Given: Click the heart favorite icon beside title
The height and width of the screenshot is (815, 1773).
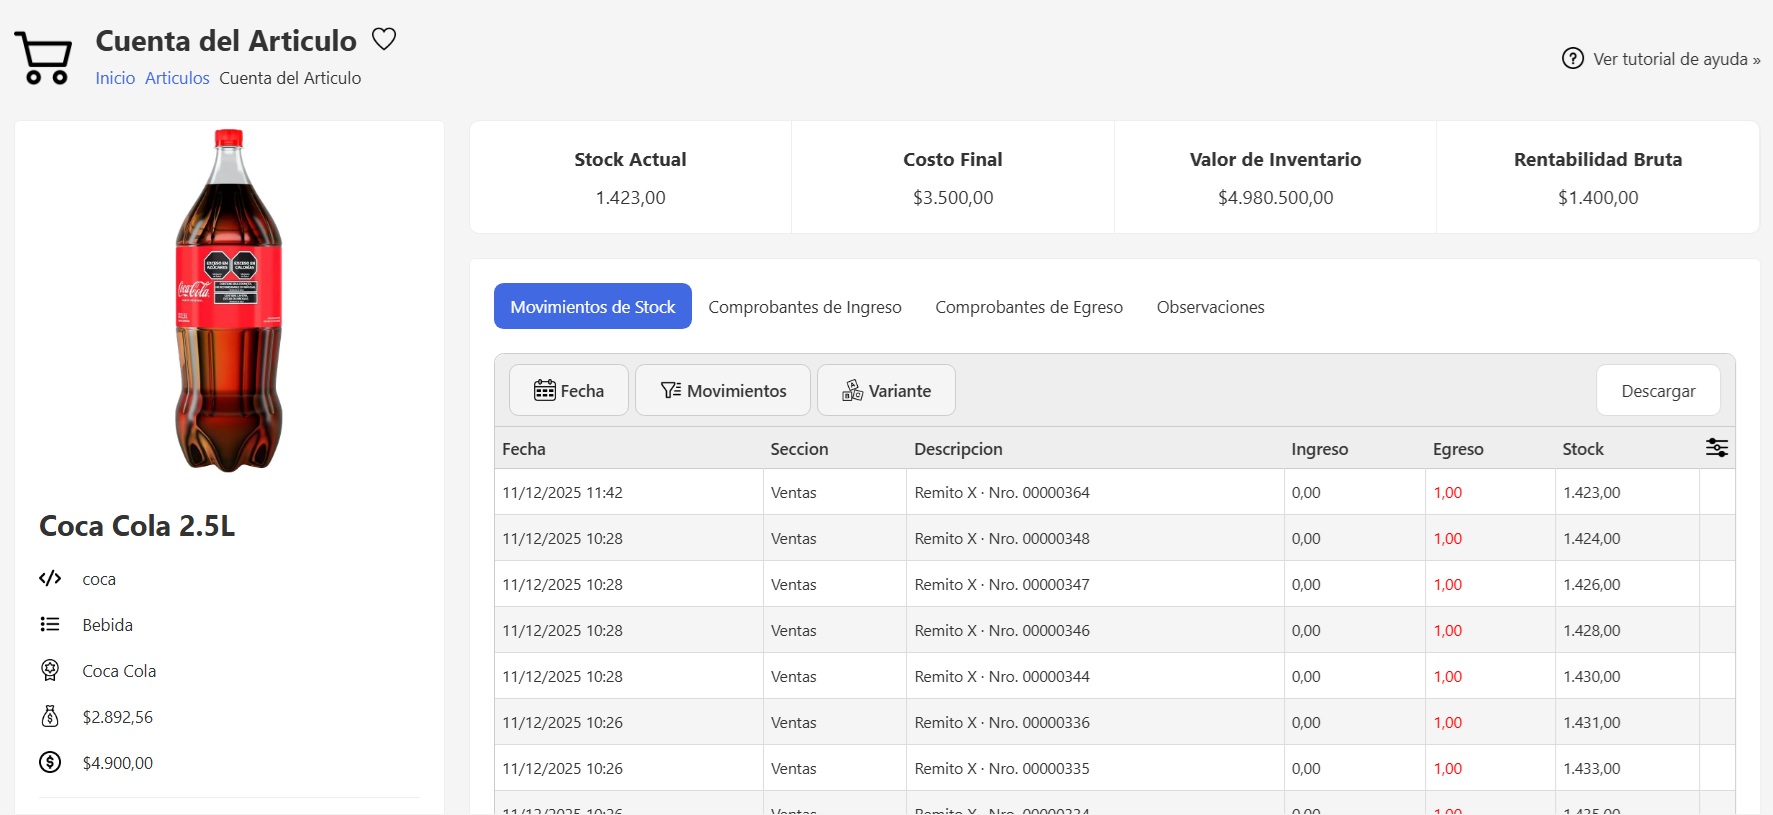Looking at the screenshot, I should (384, 39).
